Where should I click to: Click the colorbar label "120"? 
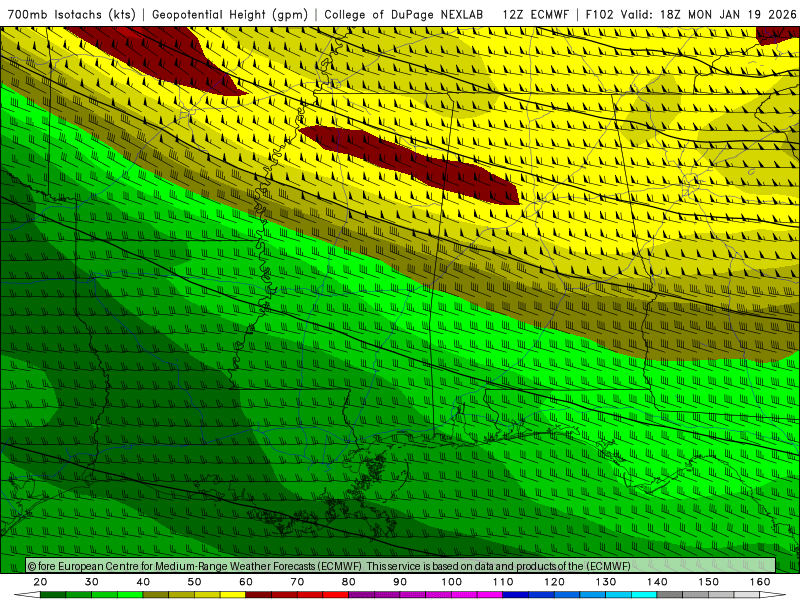554,582
